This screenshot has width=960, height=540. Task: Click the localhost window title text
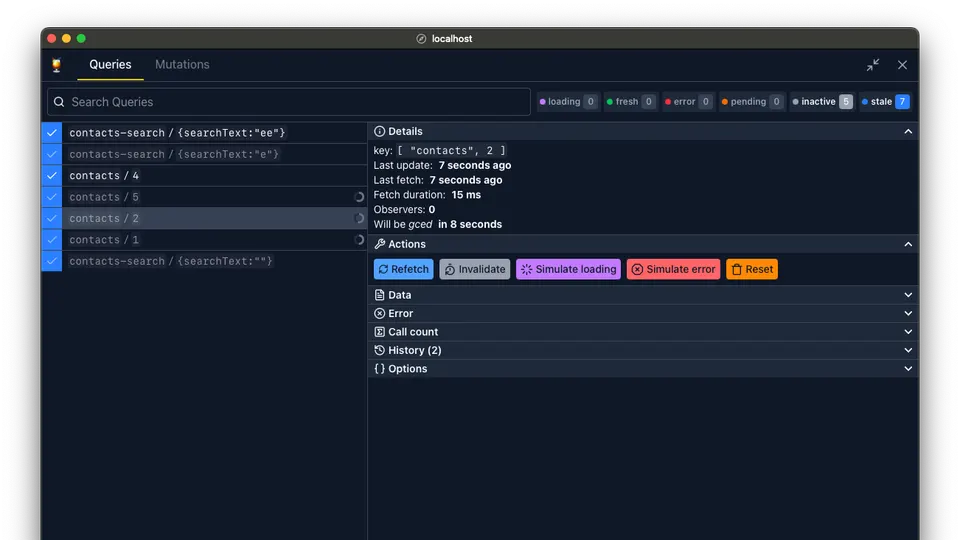(x=452, y=39)
